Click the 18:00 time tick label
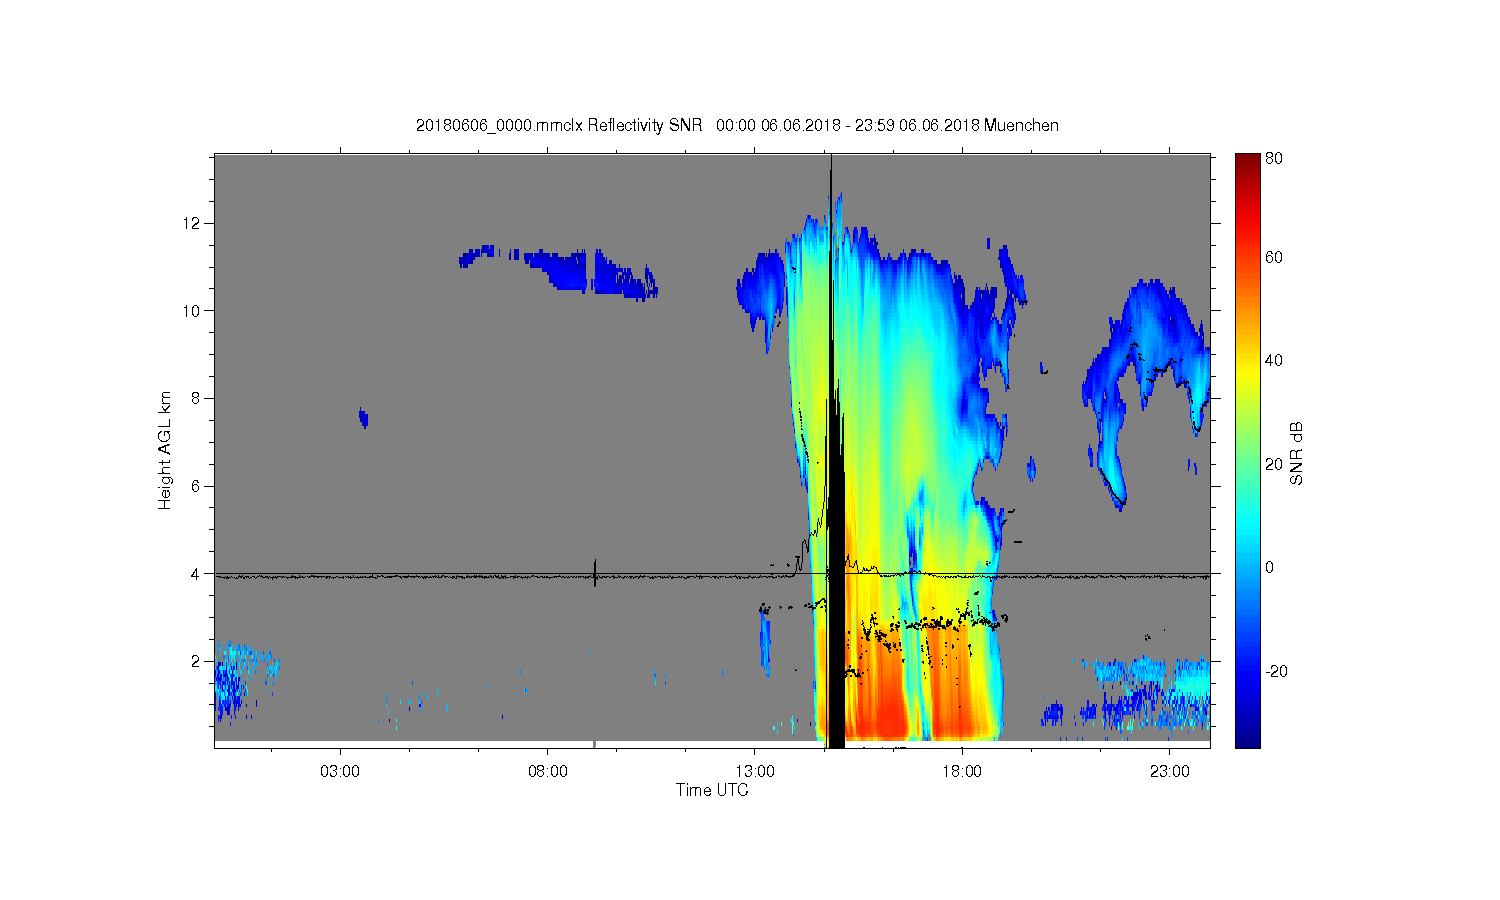Image resolution: width=1500 pixels, height=900 pixels. point(962,771)
